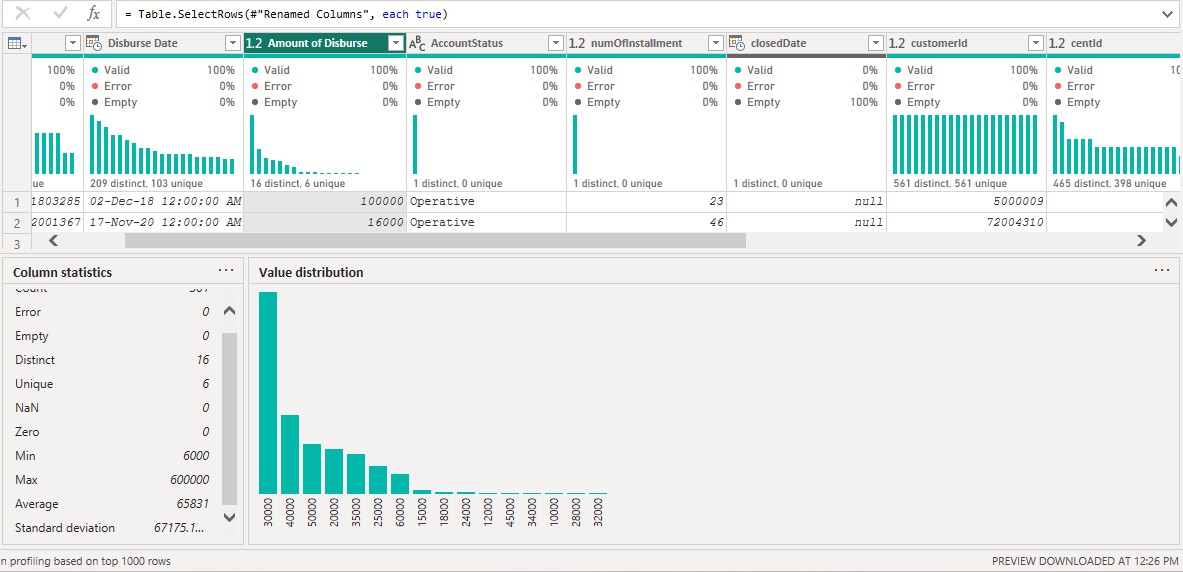Click the 50000 bar in Value distribution
Image resolution: width=1183 pixels, height=572 pixels.
point(312,469)
